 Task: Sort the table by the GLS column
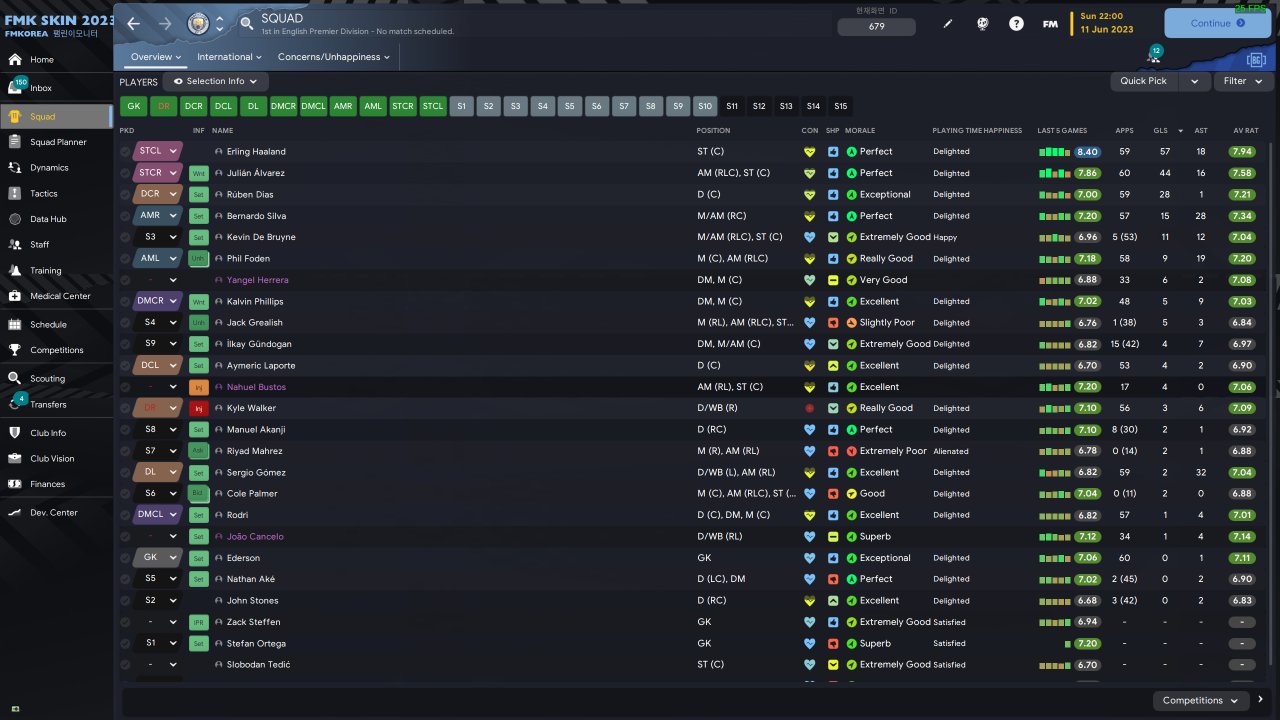tap(1160, 131)
